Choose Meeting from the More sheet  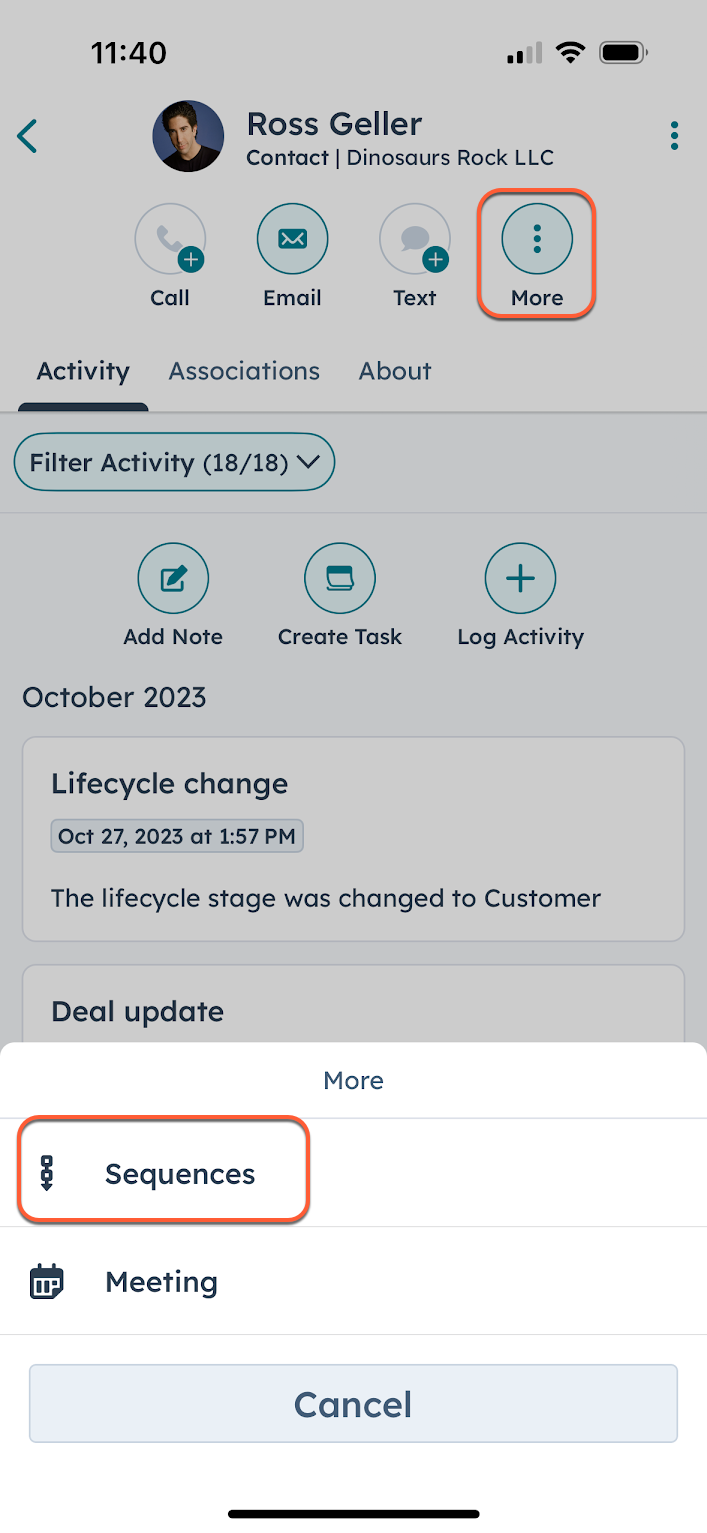pos(160,1281)
